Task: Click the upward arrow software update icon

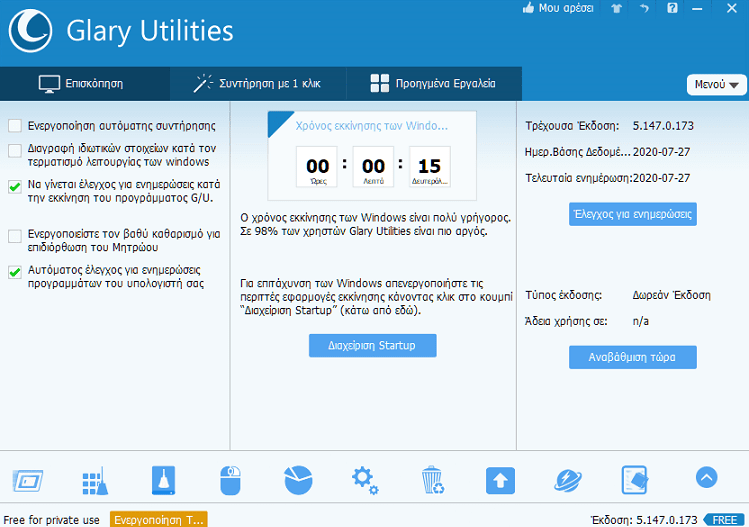Action: pyautogui.click(x=500, y=480)
